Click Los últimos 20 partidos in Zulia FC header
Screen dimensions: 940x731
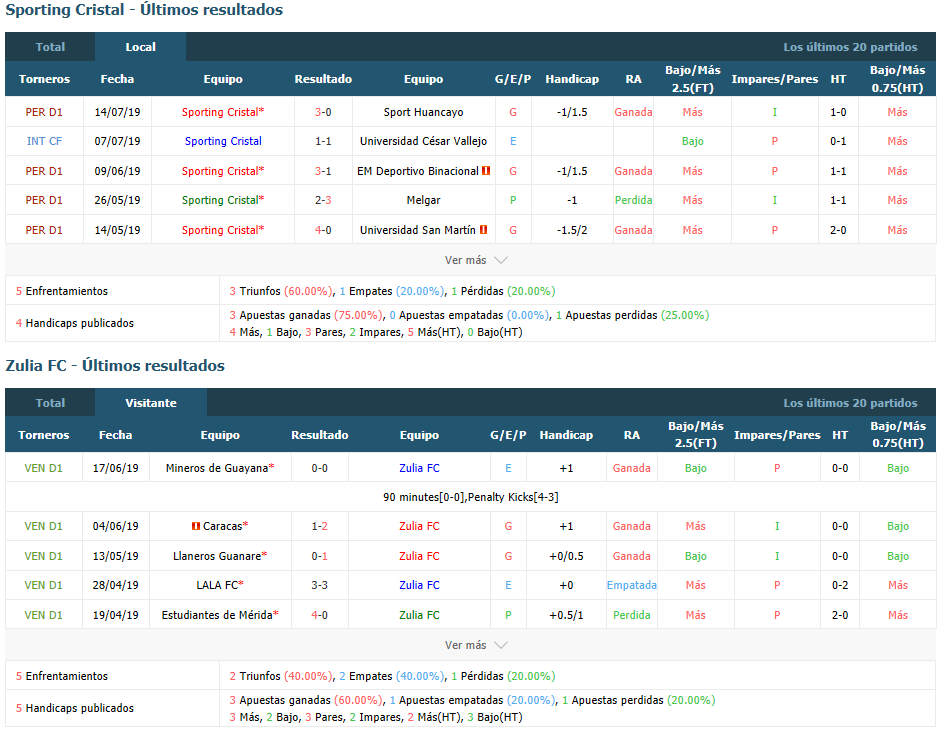[x=850, y=403]
